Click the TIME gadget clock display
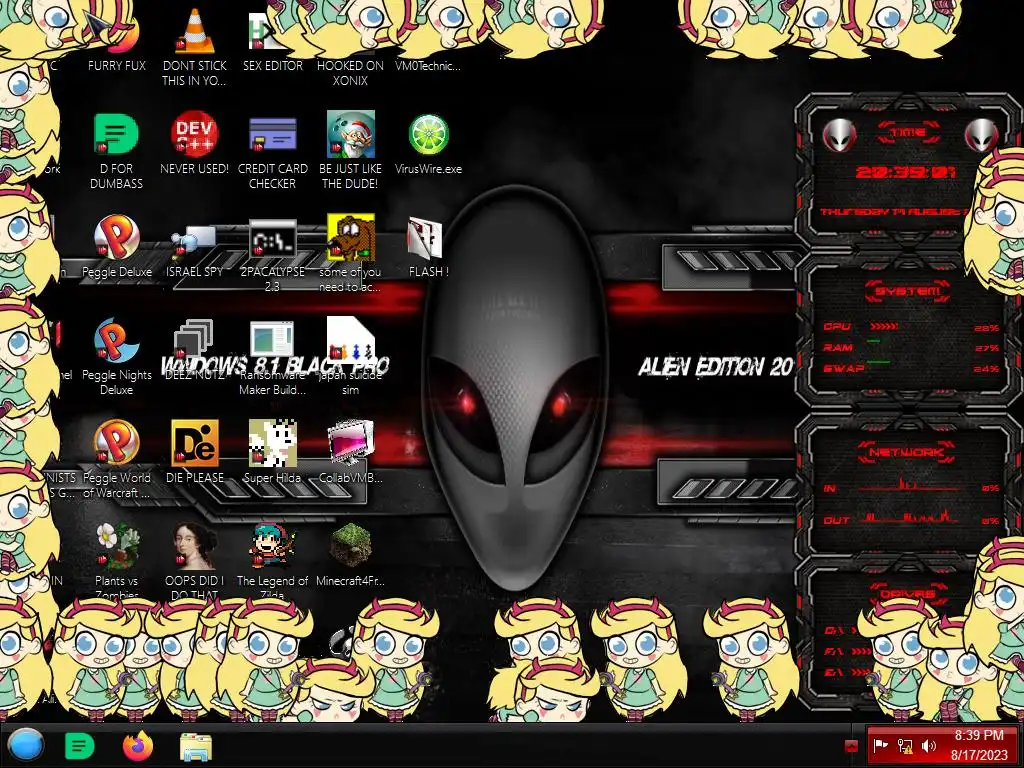 pos(906,172)
